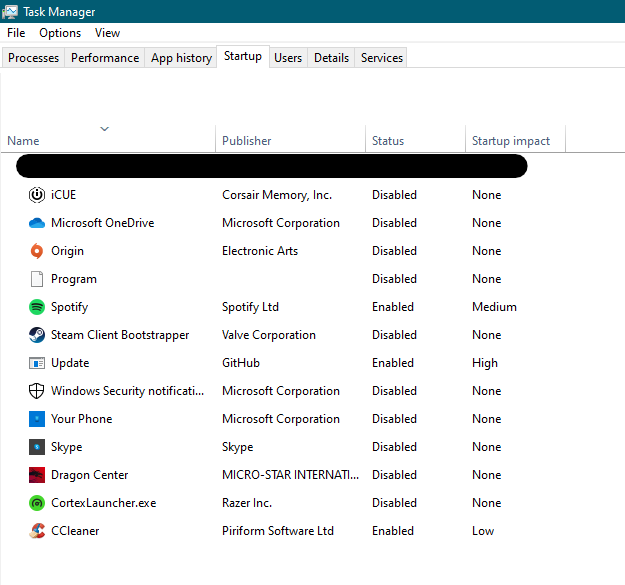
Task: Click Low impact in CCleaner row
Action: coord(483,531)
